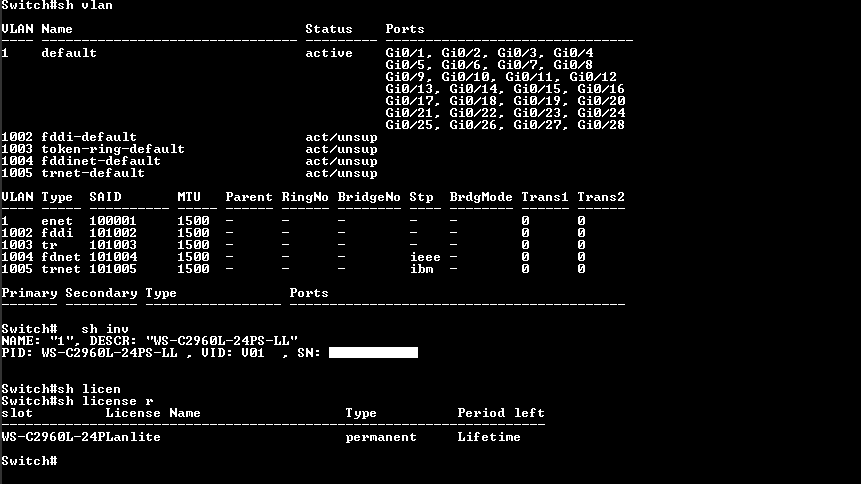Click the 'slot' column header
861x484 pixels.
click(17, 413)
